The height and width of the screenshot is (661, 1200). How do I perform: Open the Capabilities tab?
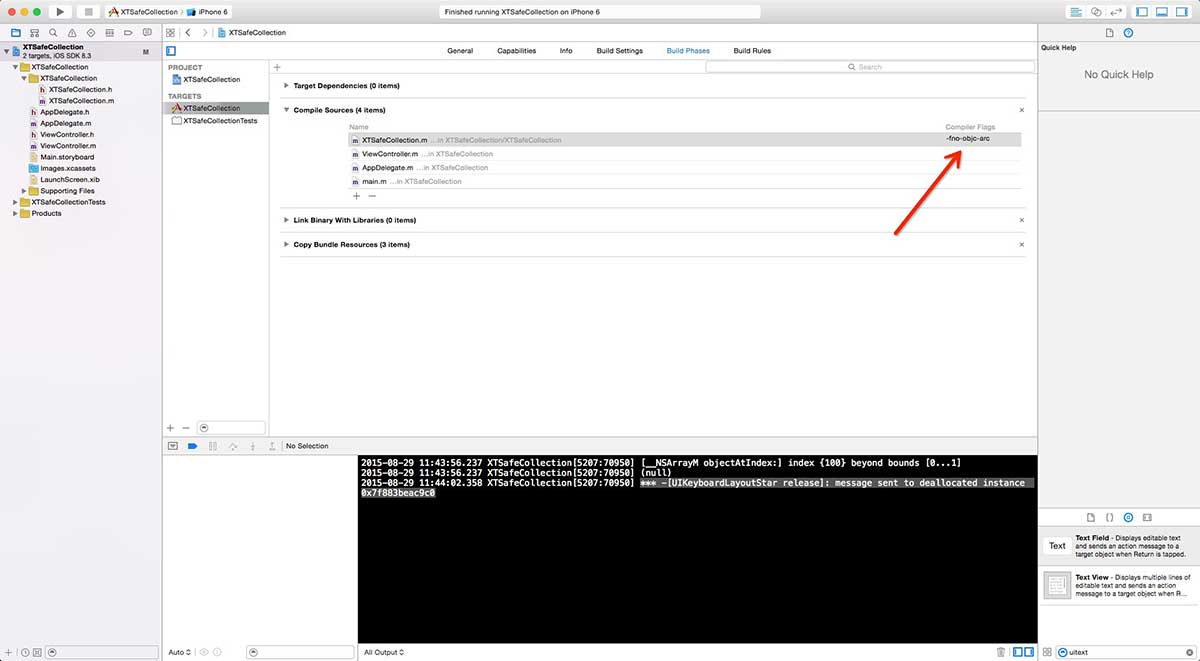(x=516, y=51)
